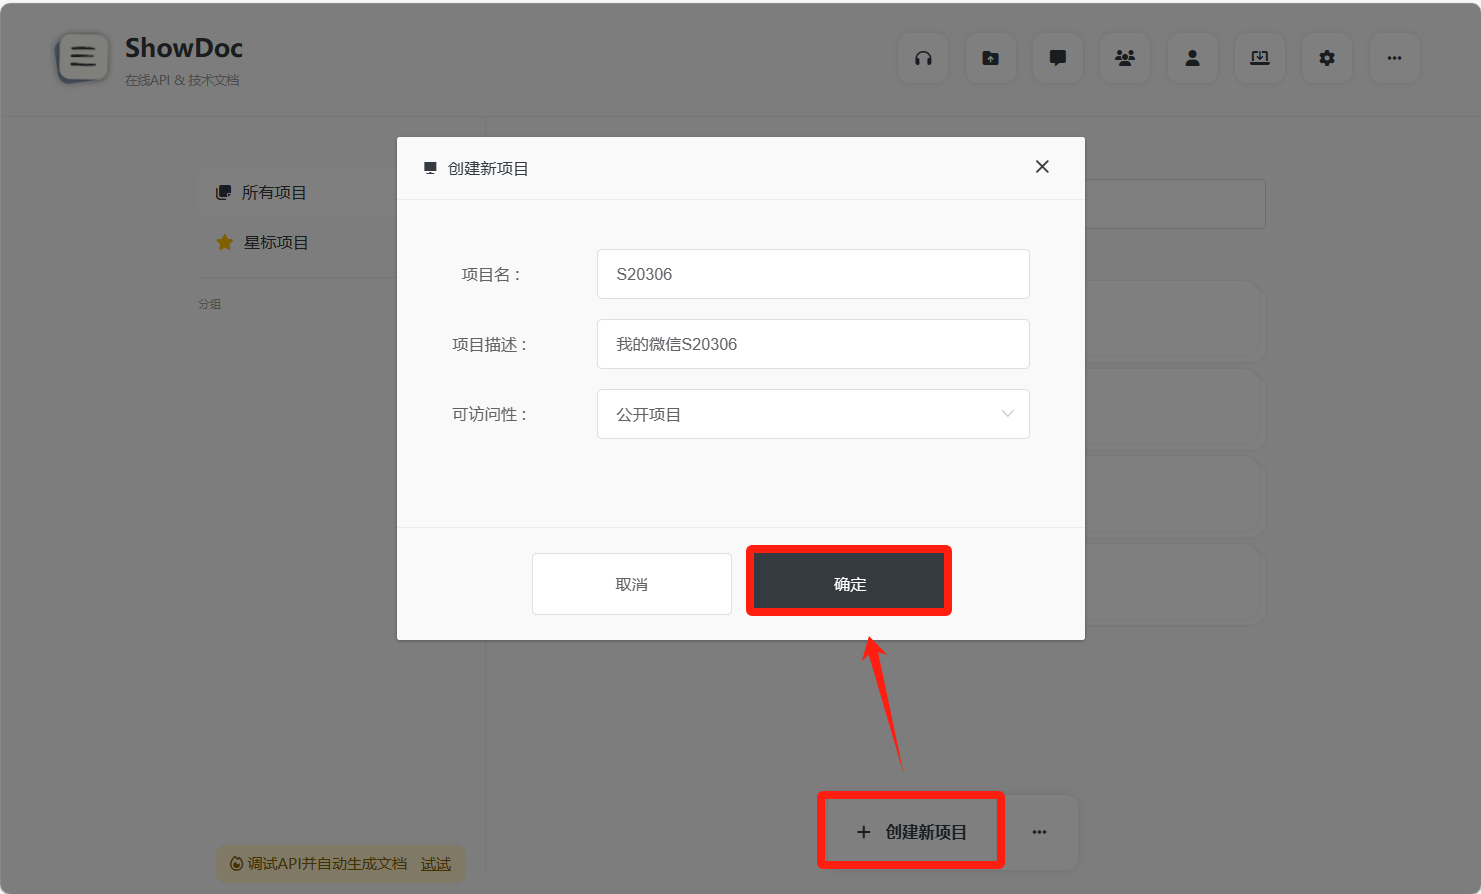
Task: Close the create new project dialog
Action: point(1042,167)
